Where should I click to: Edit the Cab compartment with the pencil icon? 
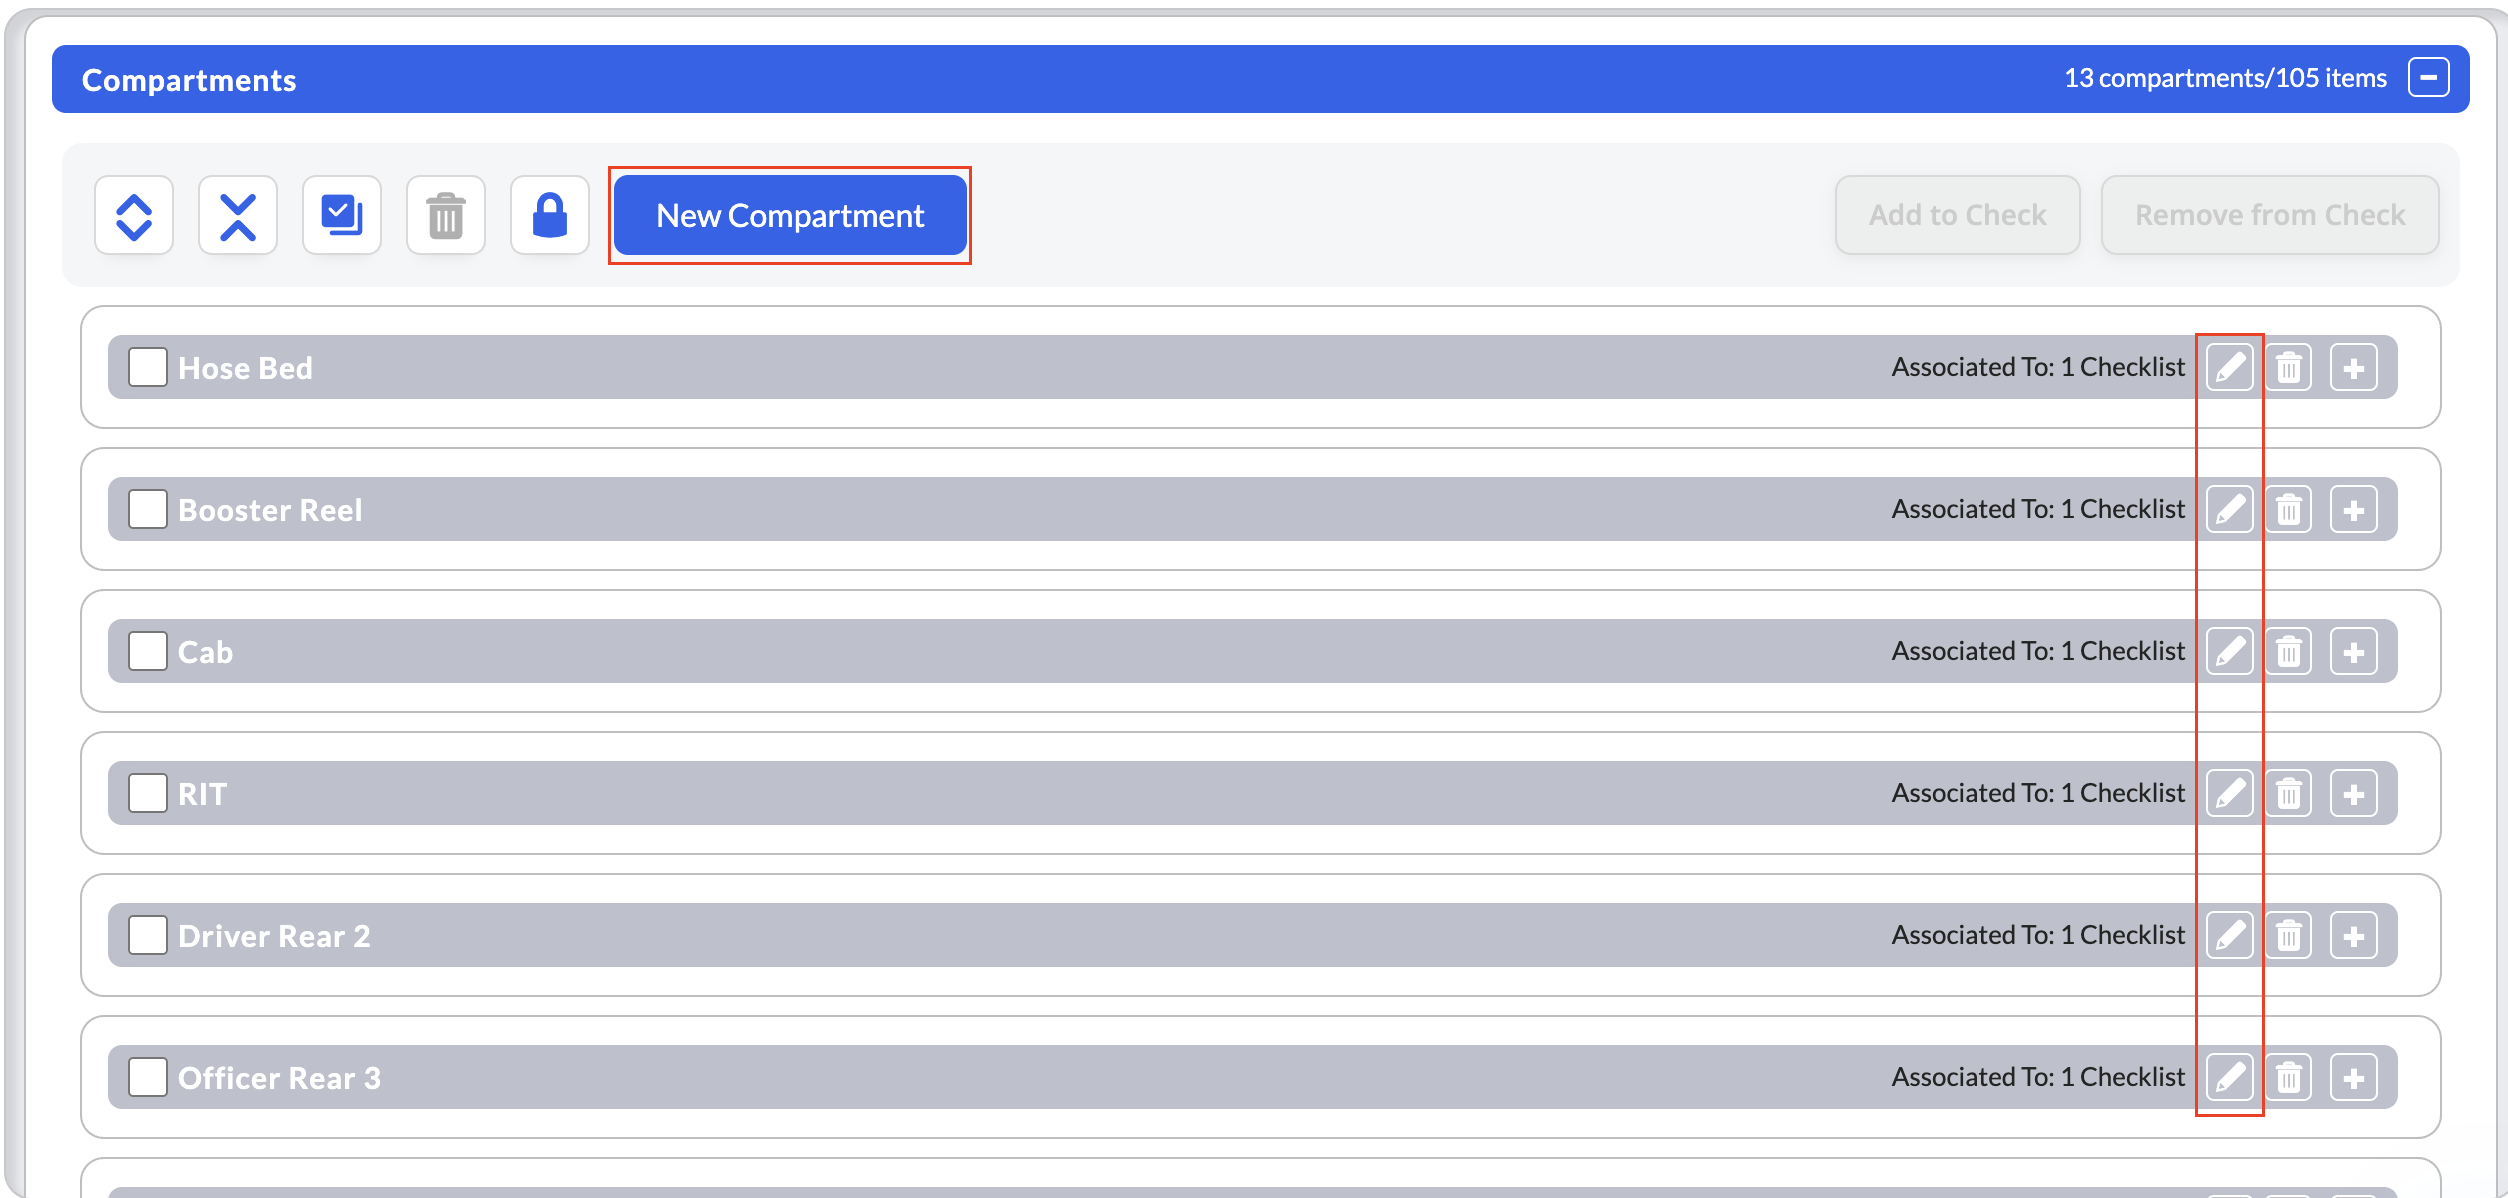pos(2230,652)
